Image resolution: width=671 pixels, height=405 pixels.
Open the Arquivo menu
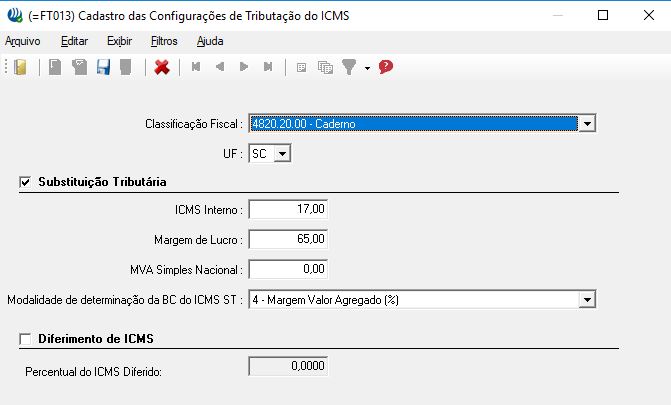click(24, 41)
